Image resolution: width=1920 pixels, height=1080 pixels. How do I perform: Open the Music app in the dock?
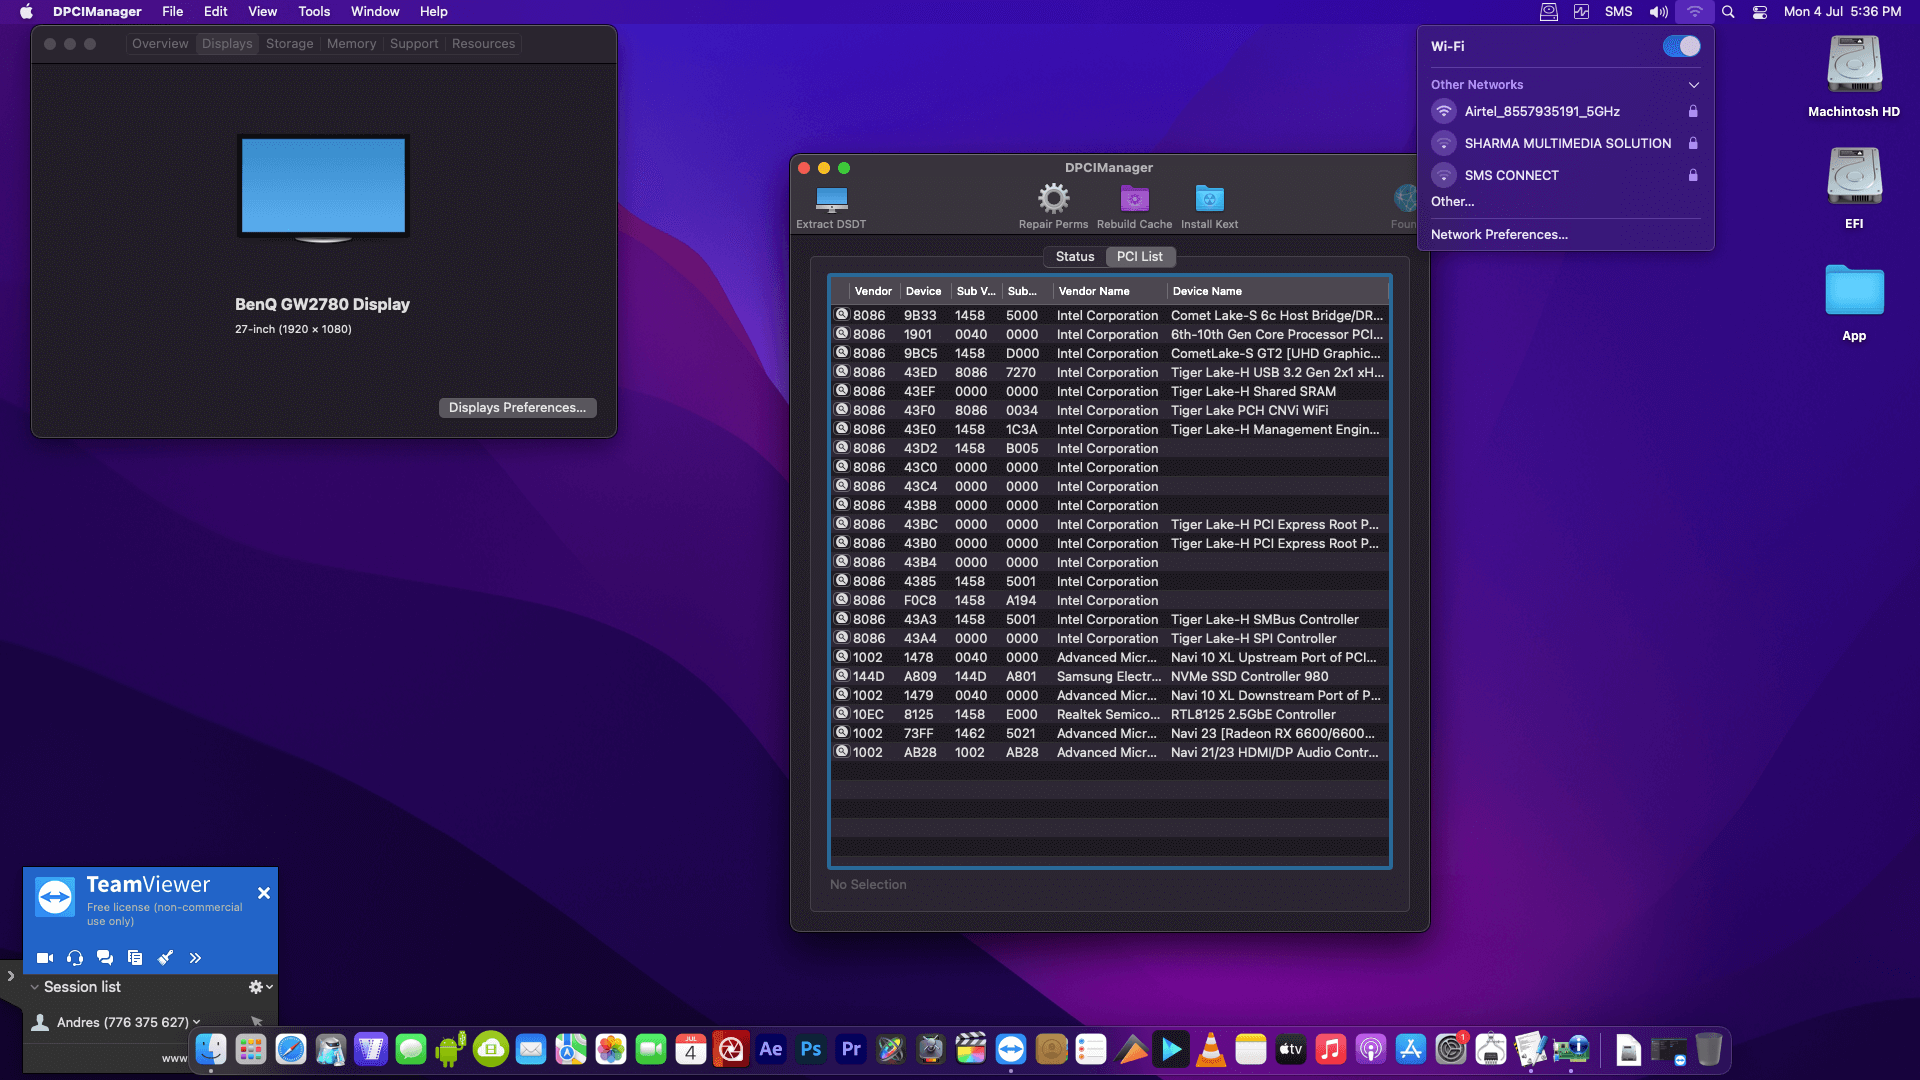(x=1331, y=1049)
